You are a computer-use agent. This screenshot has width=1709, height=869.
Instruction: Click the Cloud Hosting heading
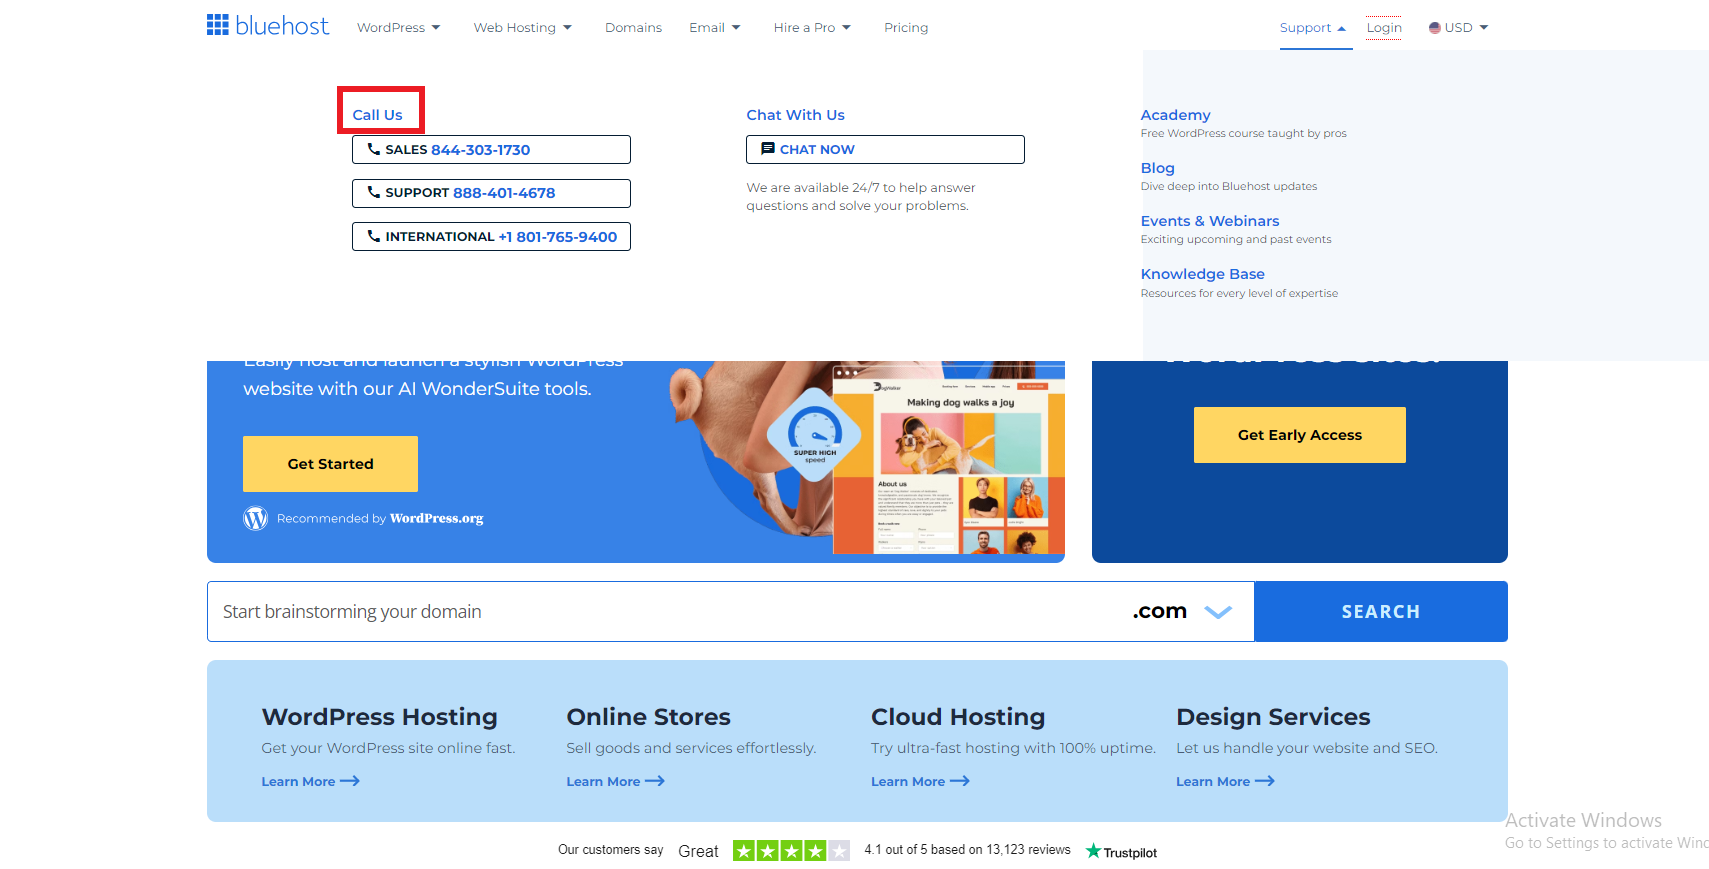(x=958, y=717)
